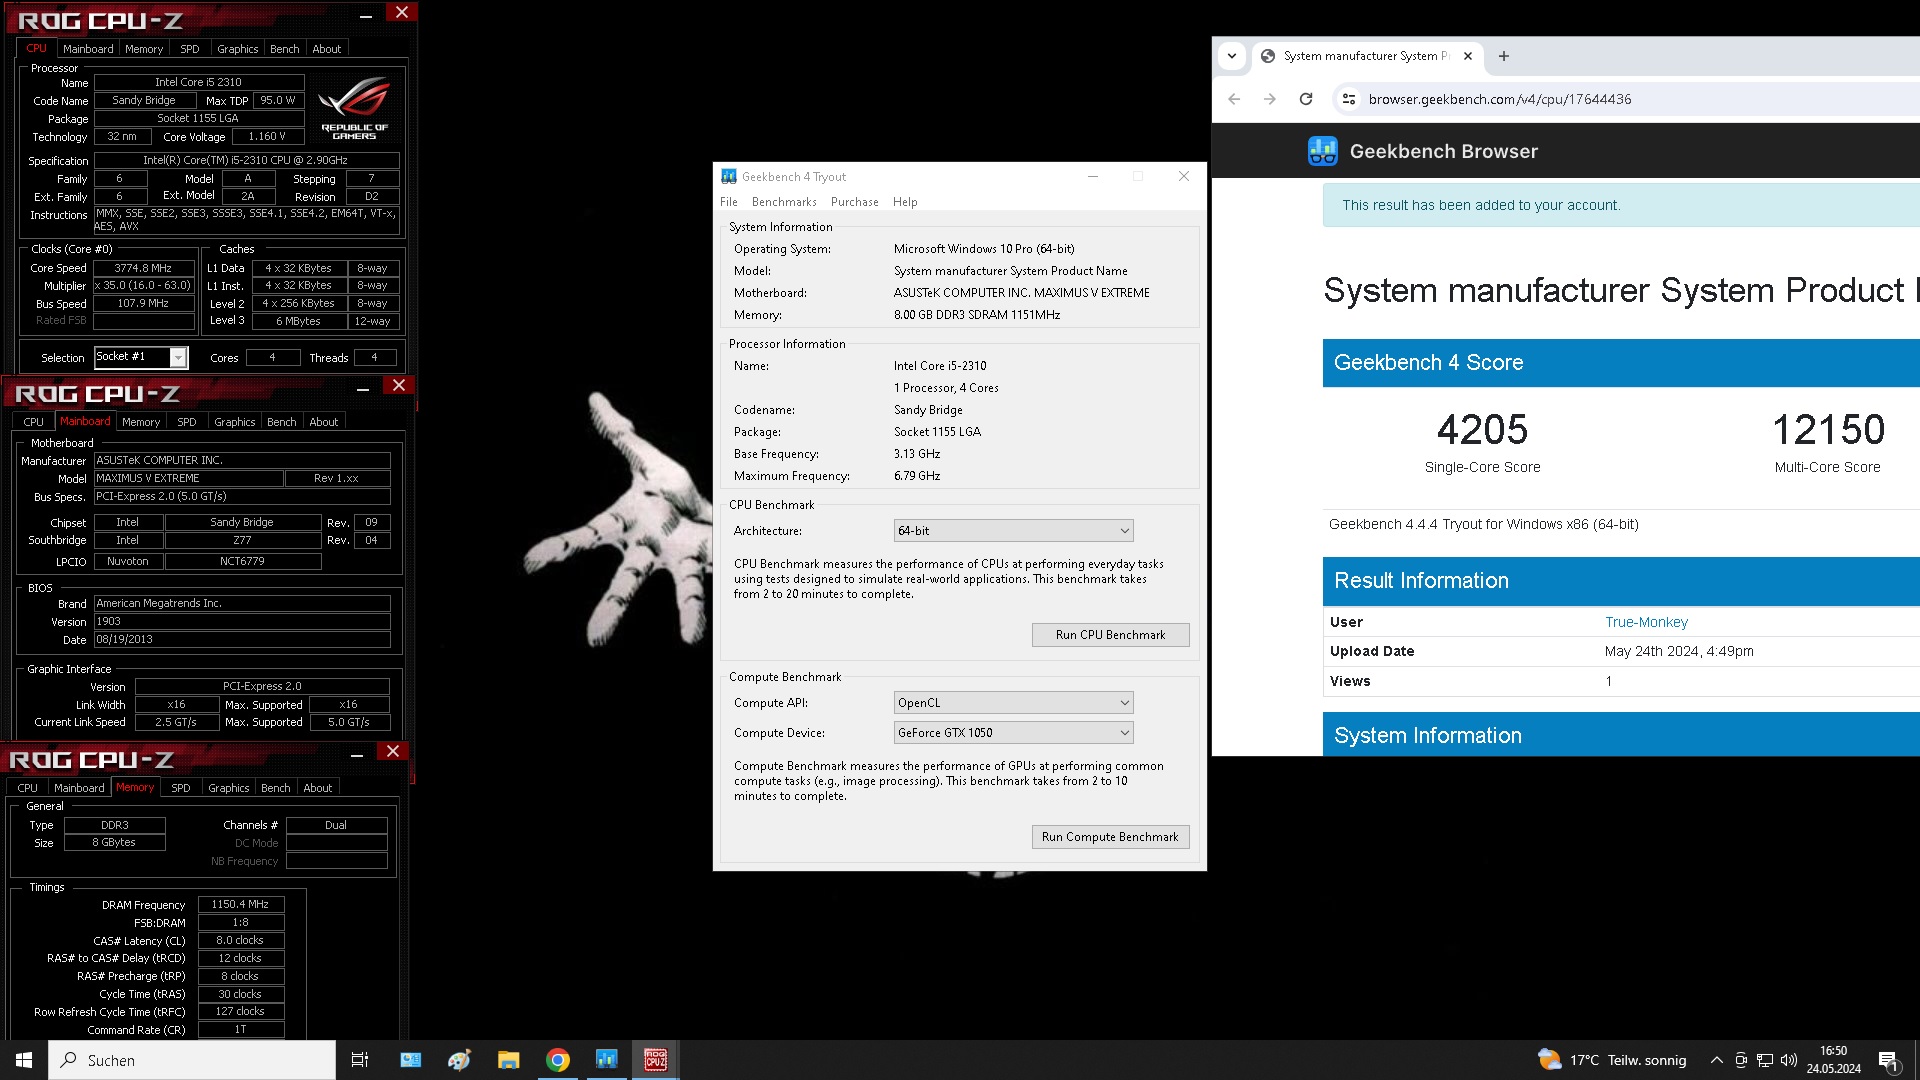Open the clock showing 16:50

click(1834, 1060)
